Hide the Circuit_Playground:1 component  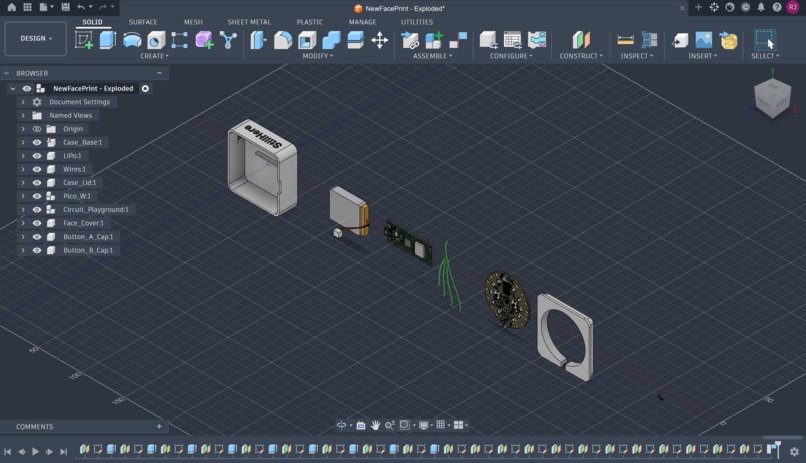pos(37,210)
